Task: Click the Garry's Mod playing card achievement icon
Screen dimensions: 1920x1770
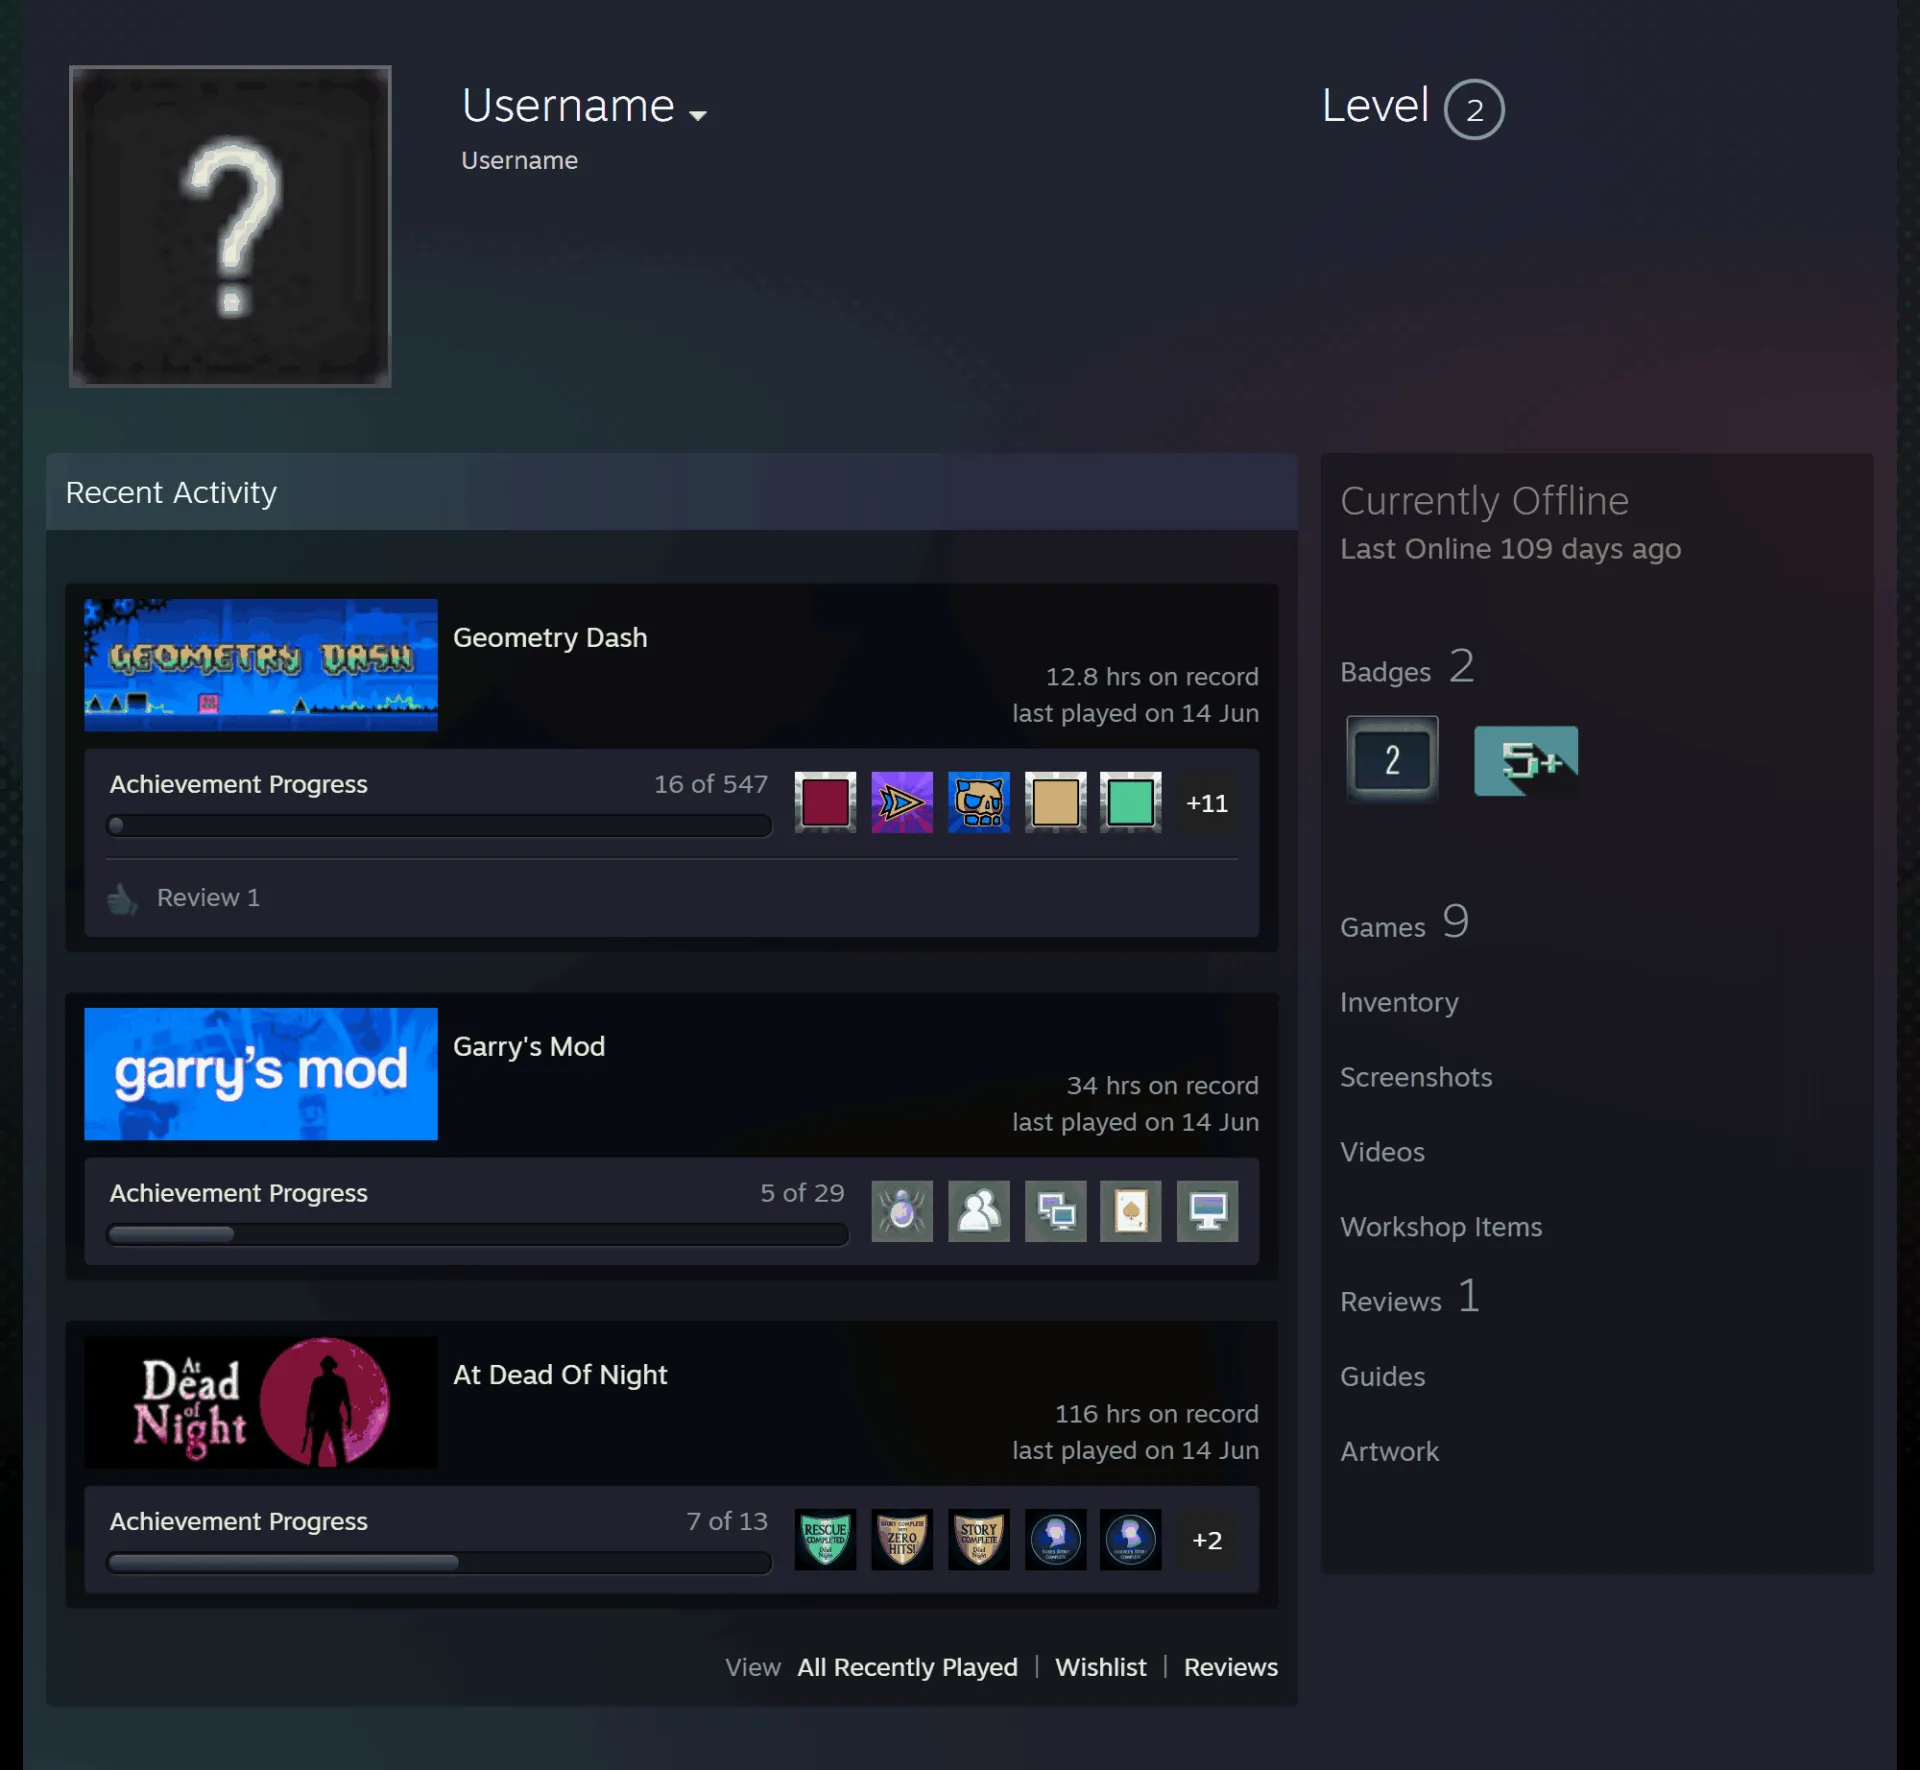Action: click(x=1131, y=1211)
